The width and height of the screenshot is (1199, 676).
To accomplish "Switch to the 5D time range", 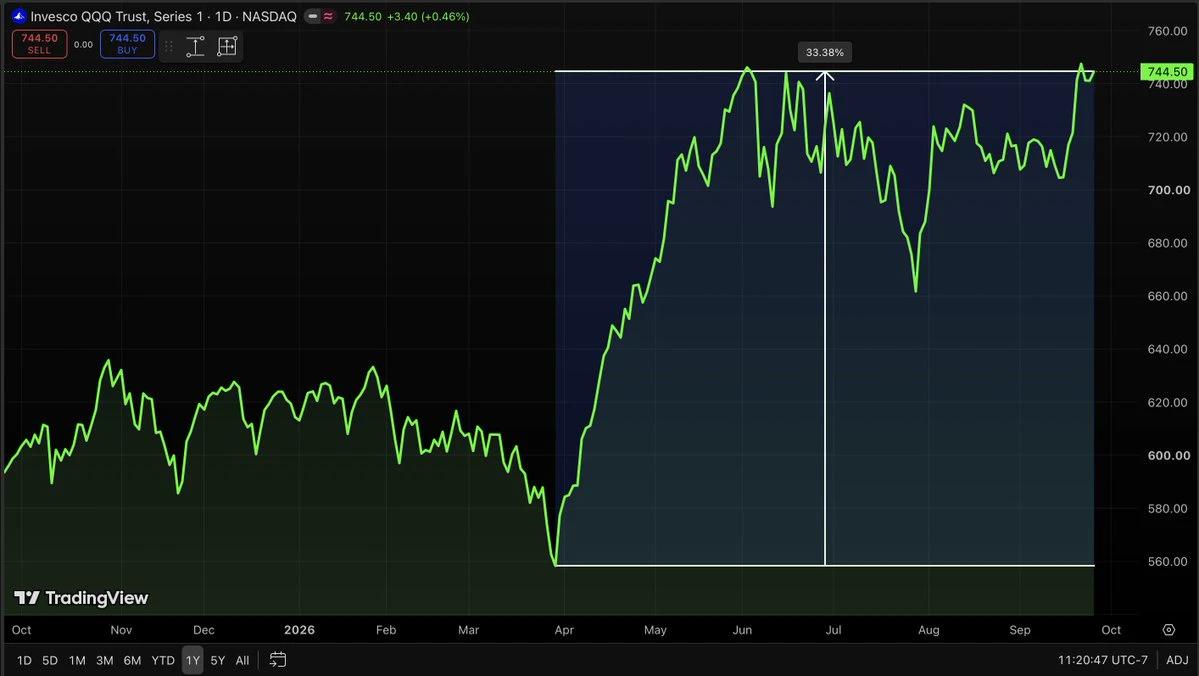I will point(50,660).
